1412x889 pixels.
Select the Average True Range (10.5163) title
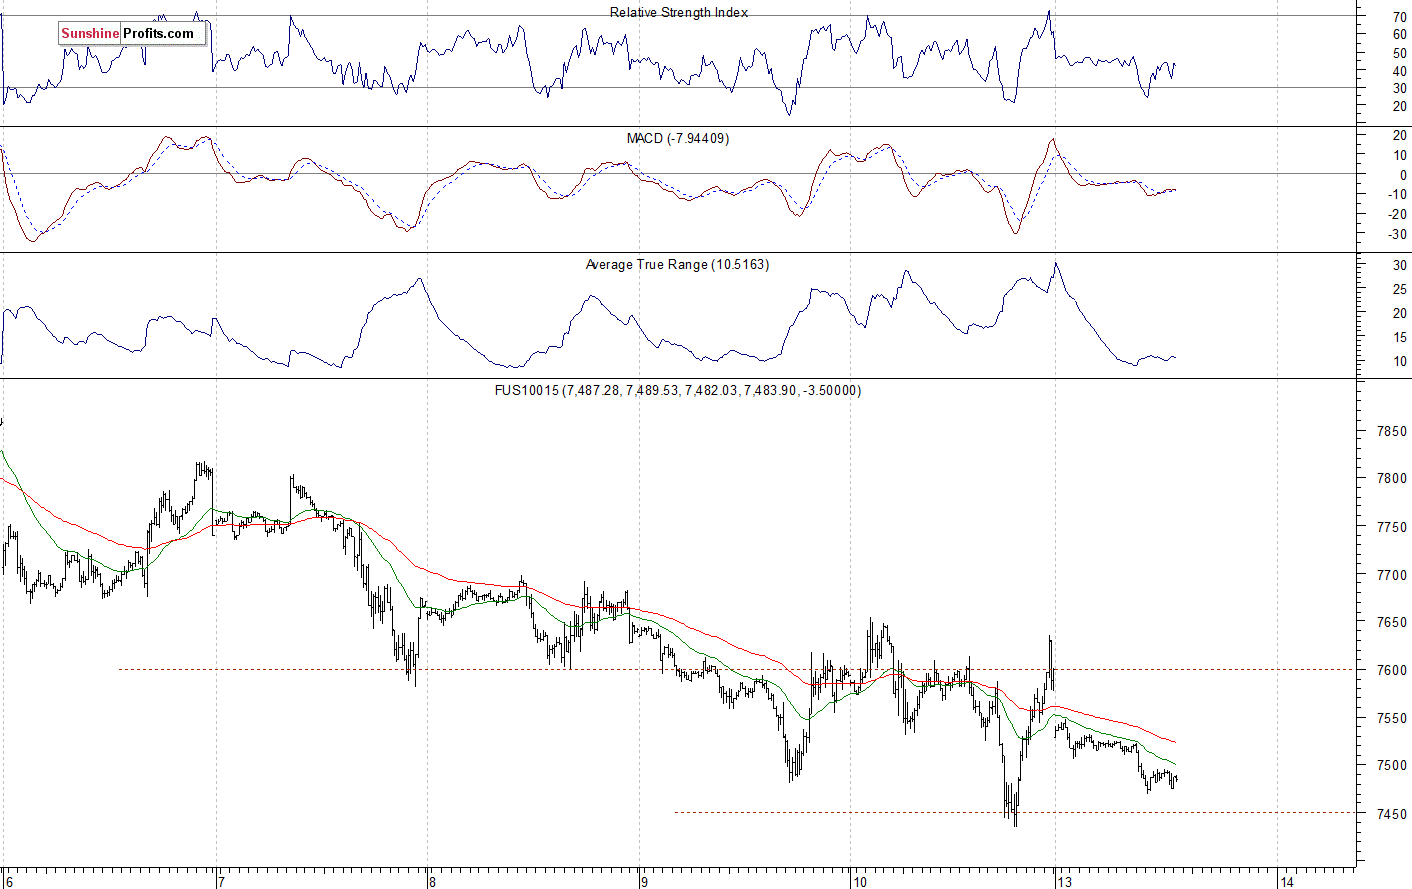677,265
